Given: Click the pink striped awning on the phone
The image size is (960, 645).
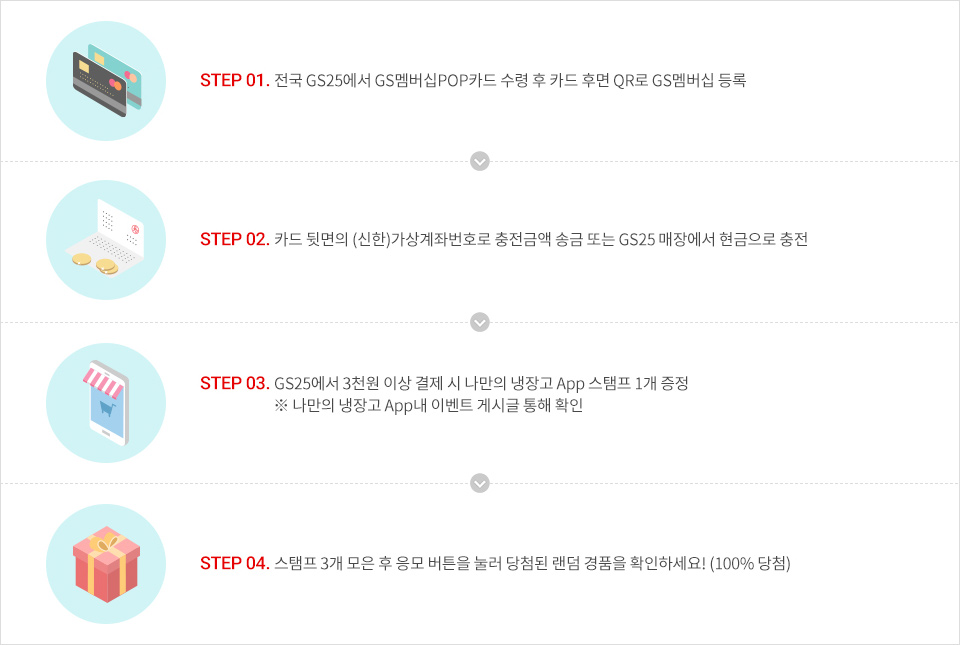Looking at the screenshot, I should 105,379.
